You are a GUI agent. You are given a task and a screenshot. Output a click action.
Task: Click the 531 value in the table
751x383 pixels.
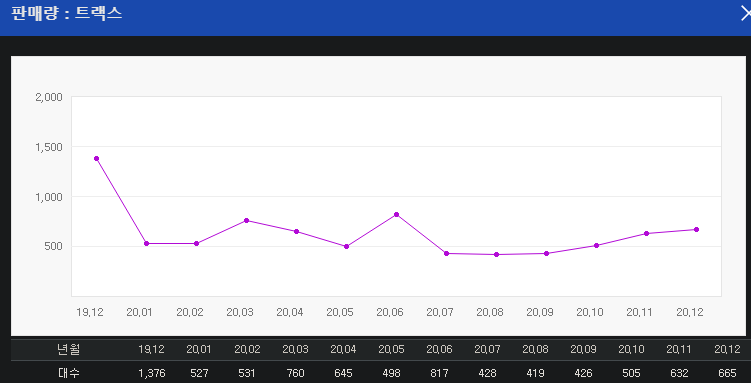coord(247,373)
